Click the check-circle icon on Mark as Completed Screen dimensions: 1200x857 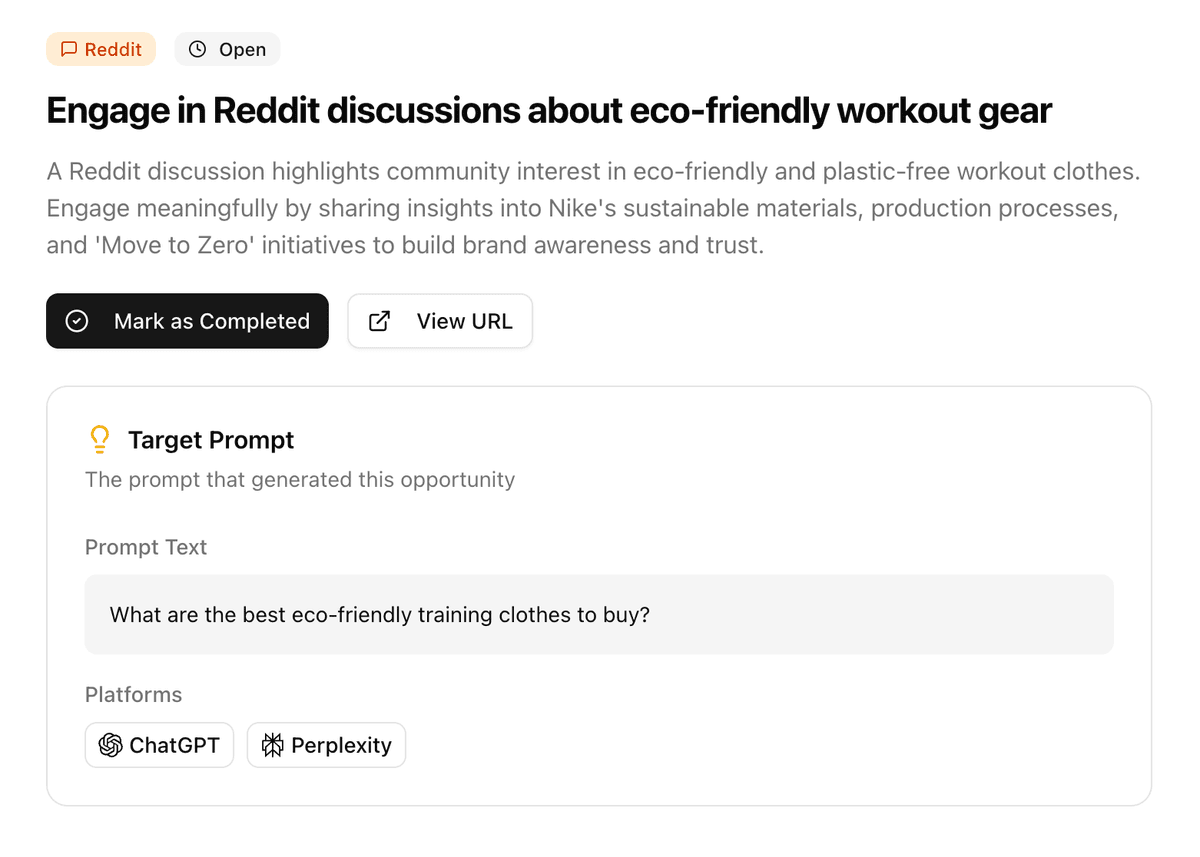click(x=77, y=321)
